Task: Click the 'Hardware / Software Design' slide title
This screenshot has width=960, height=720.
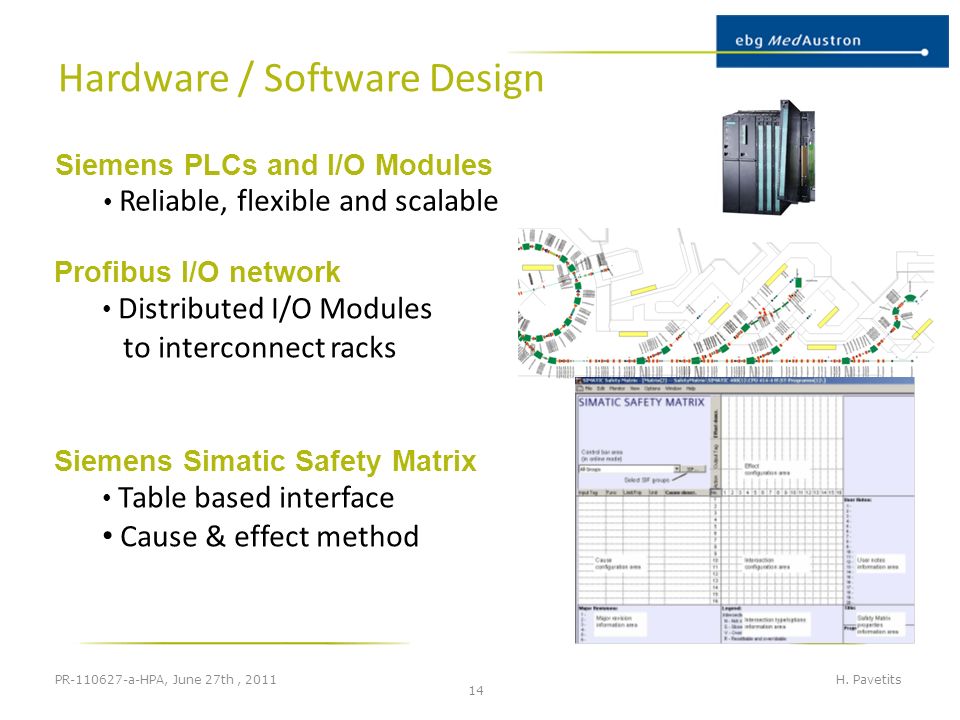Action: pyautogui.click(x=301, y=79)
